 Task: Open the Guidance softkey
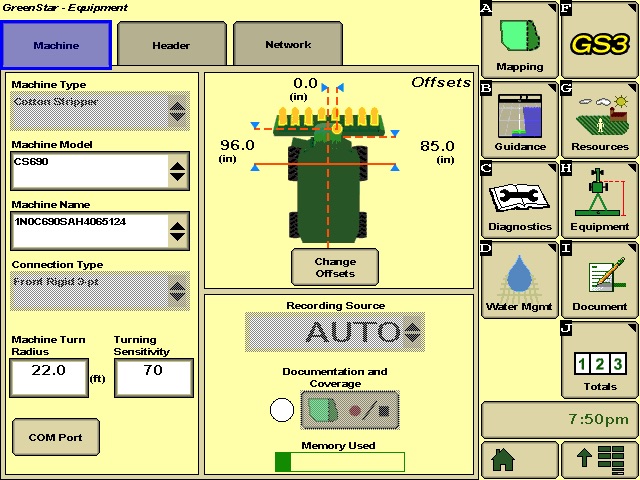point(519,120)
